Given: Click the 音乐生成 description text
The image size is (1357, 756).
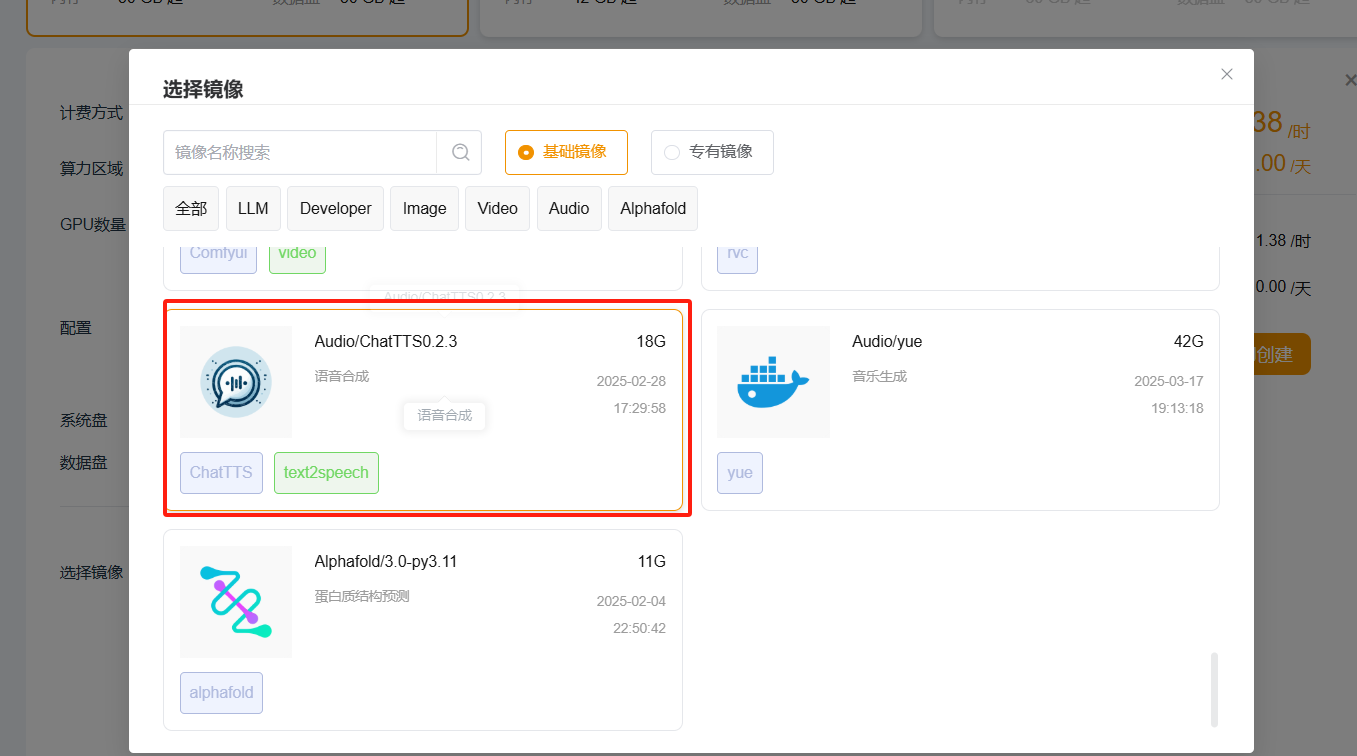Looking at the screenshot, I should pyautogui.click(x=879, y=377).
